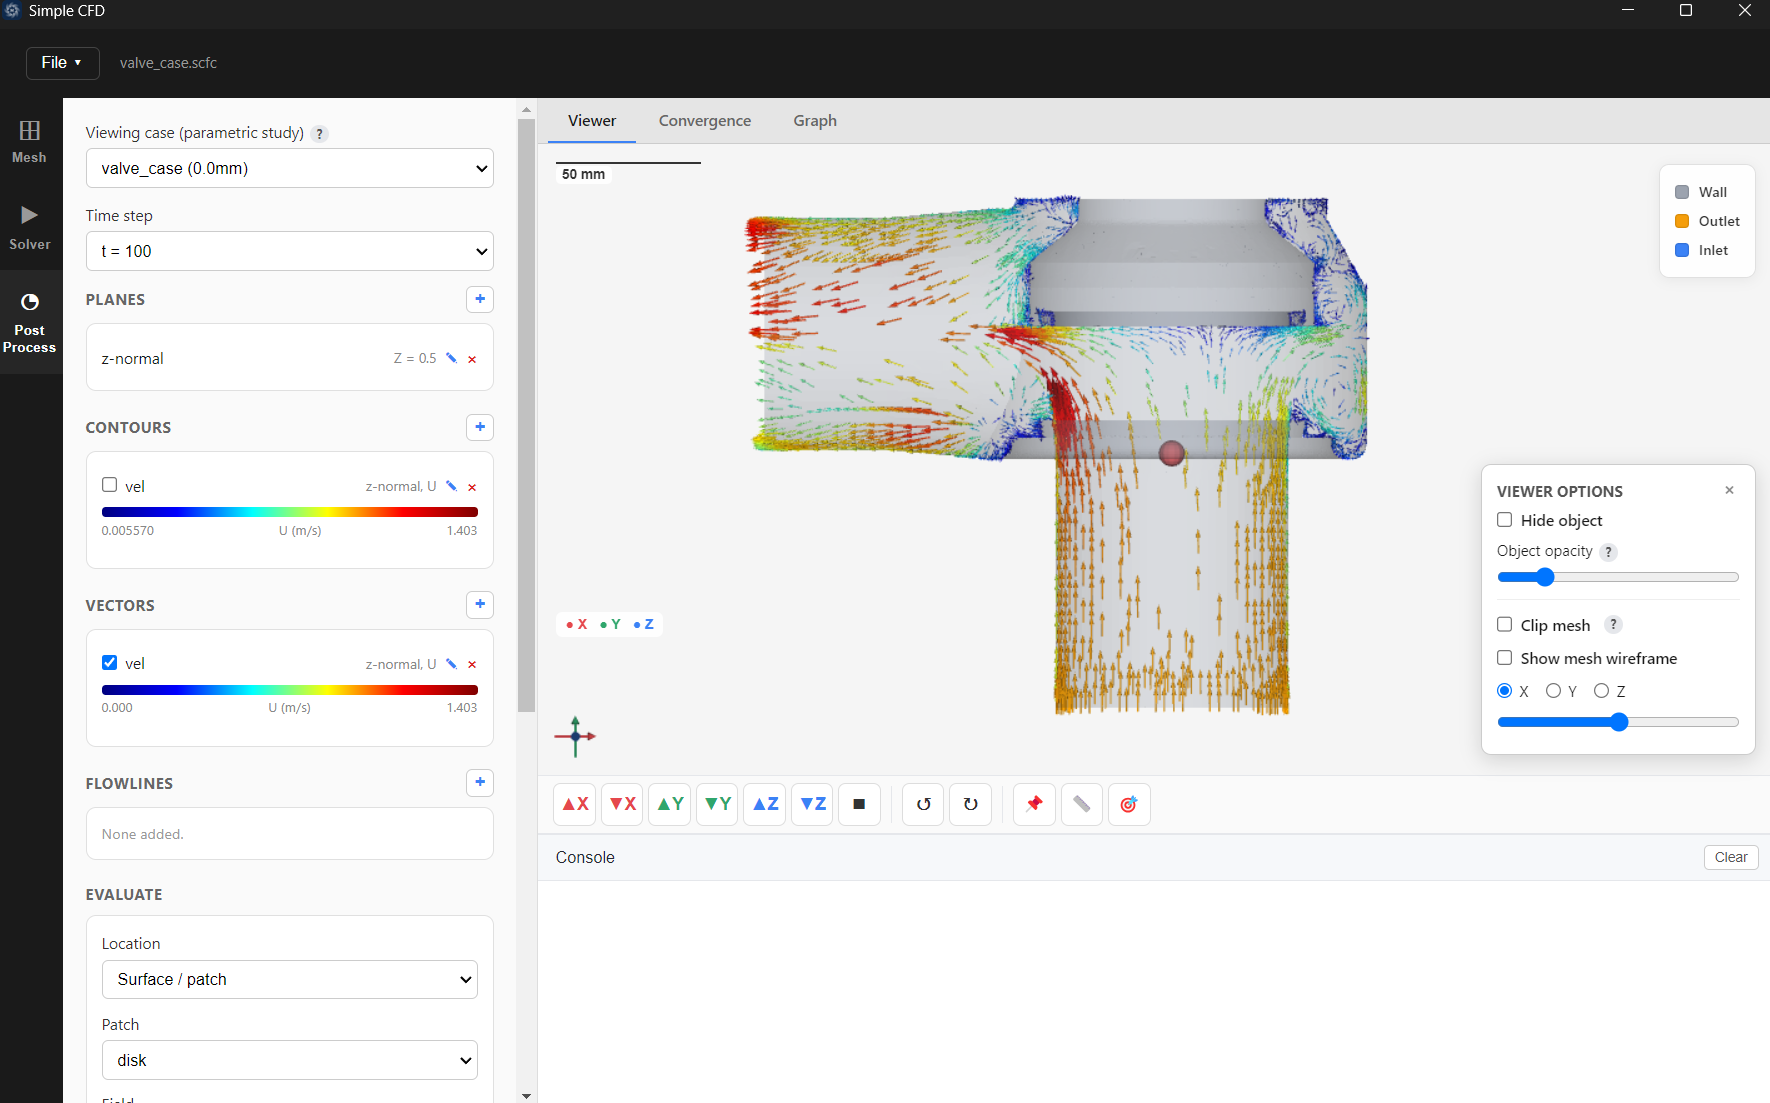Delete the vel vector plot

(472, 665)
